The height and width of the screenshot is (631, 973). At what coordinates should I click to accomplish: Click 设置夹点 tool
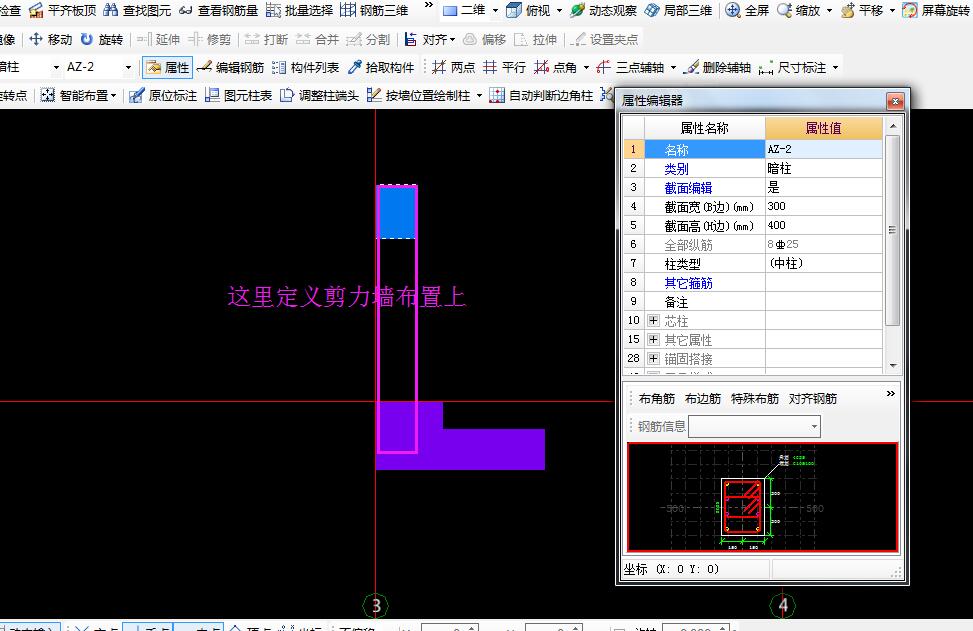pyautogui.click(x=604, y=39)
